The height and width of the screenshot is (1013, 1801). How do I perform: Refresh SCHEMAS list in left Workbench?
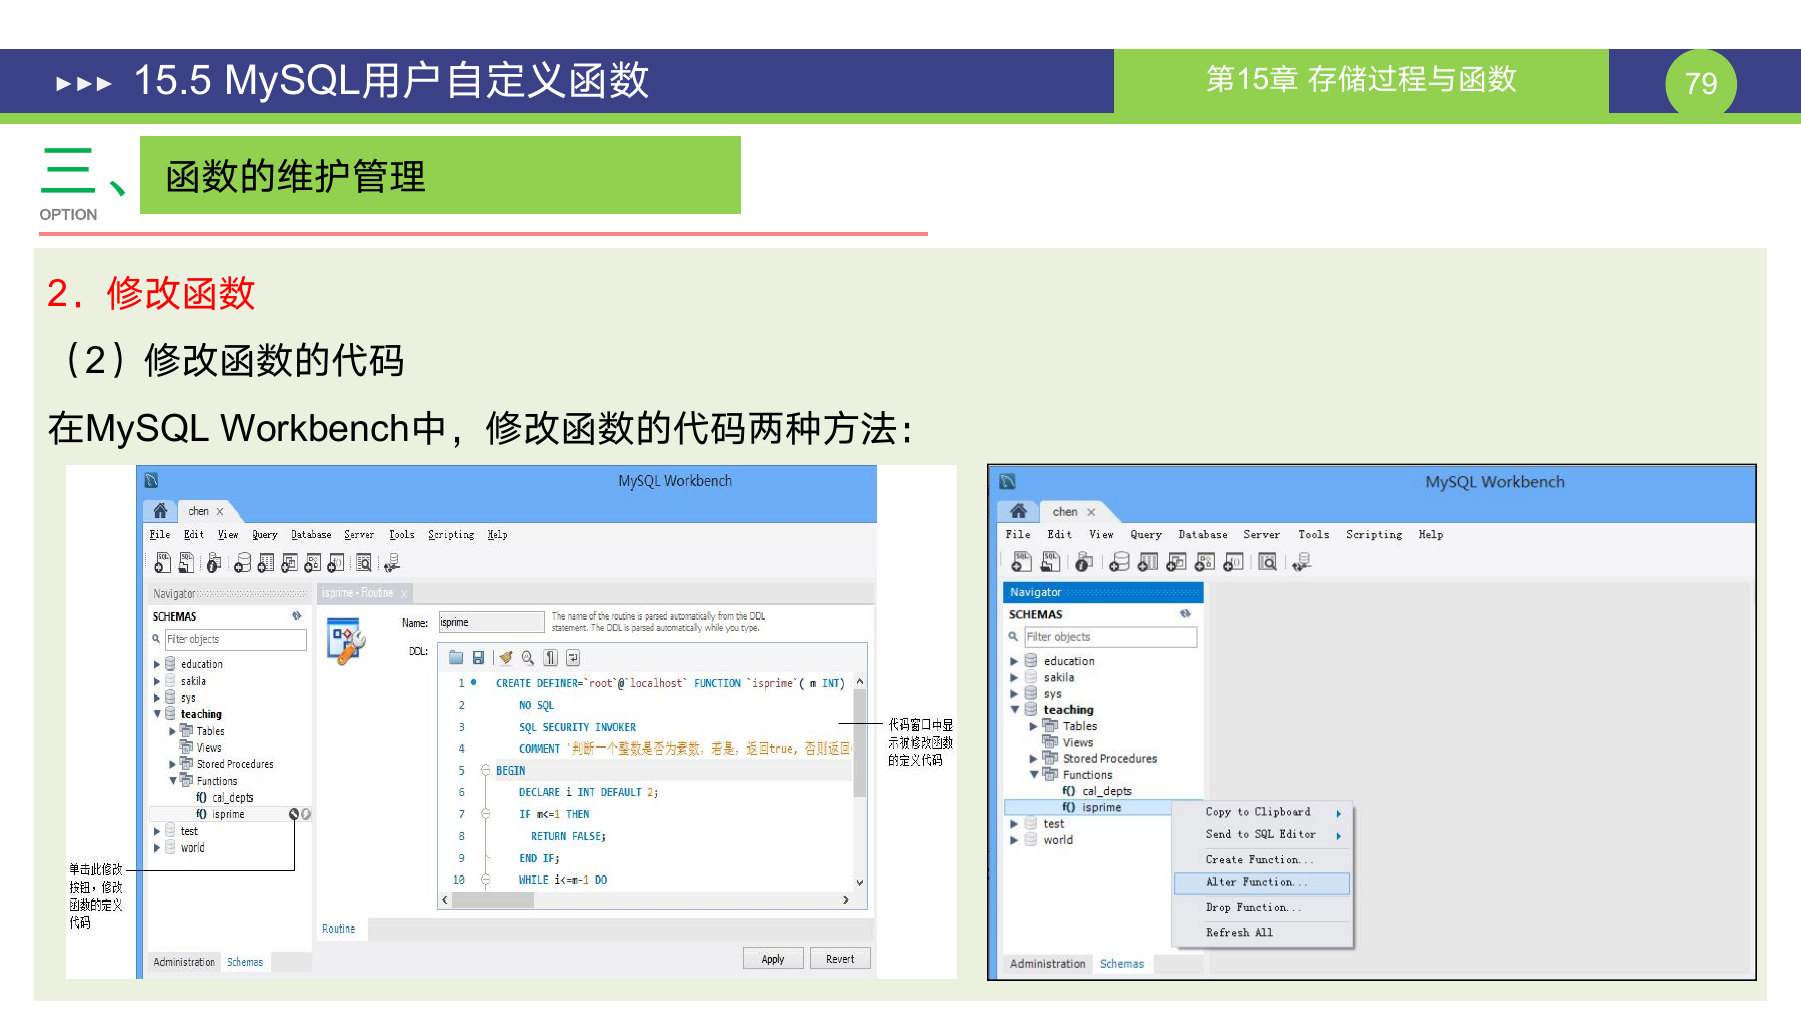[297, 616]
